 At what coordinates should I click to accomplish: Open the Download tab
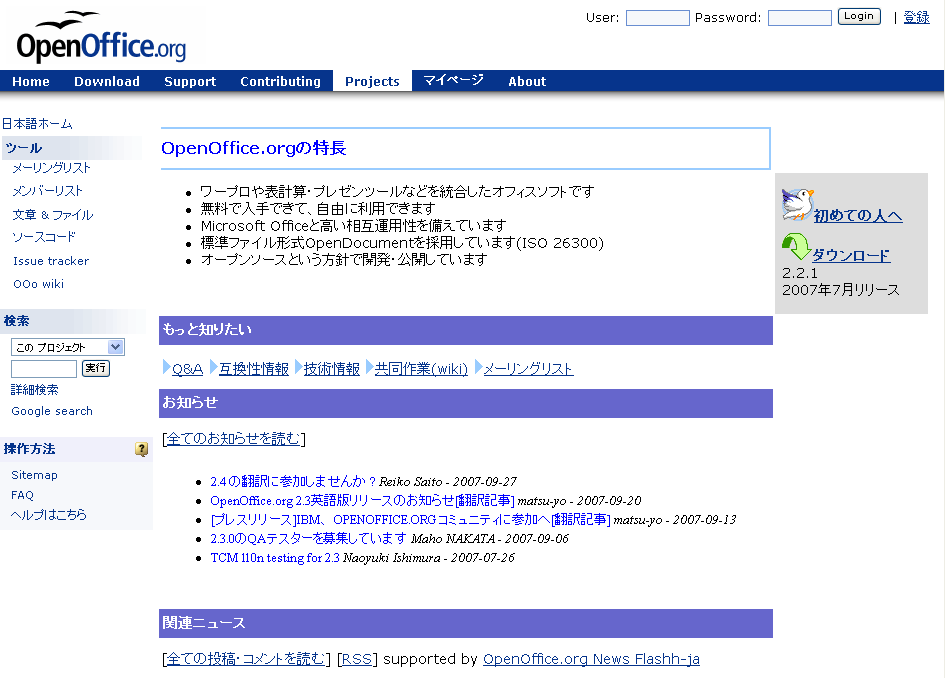point(107,81)
